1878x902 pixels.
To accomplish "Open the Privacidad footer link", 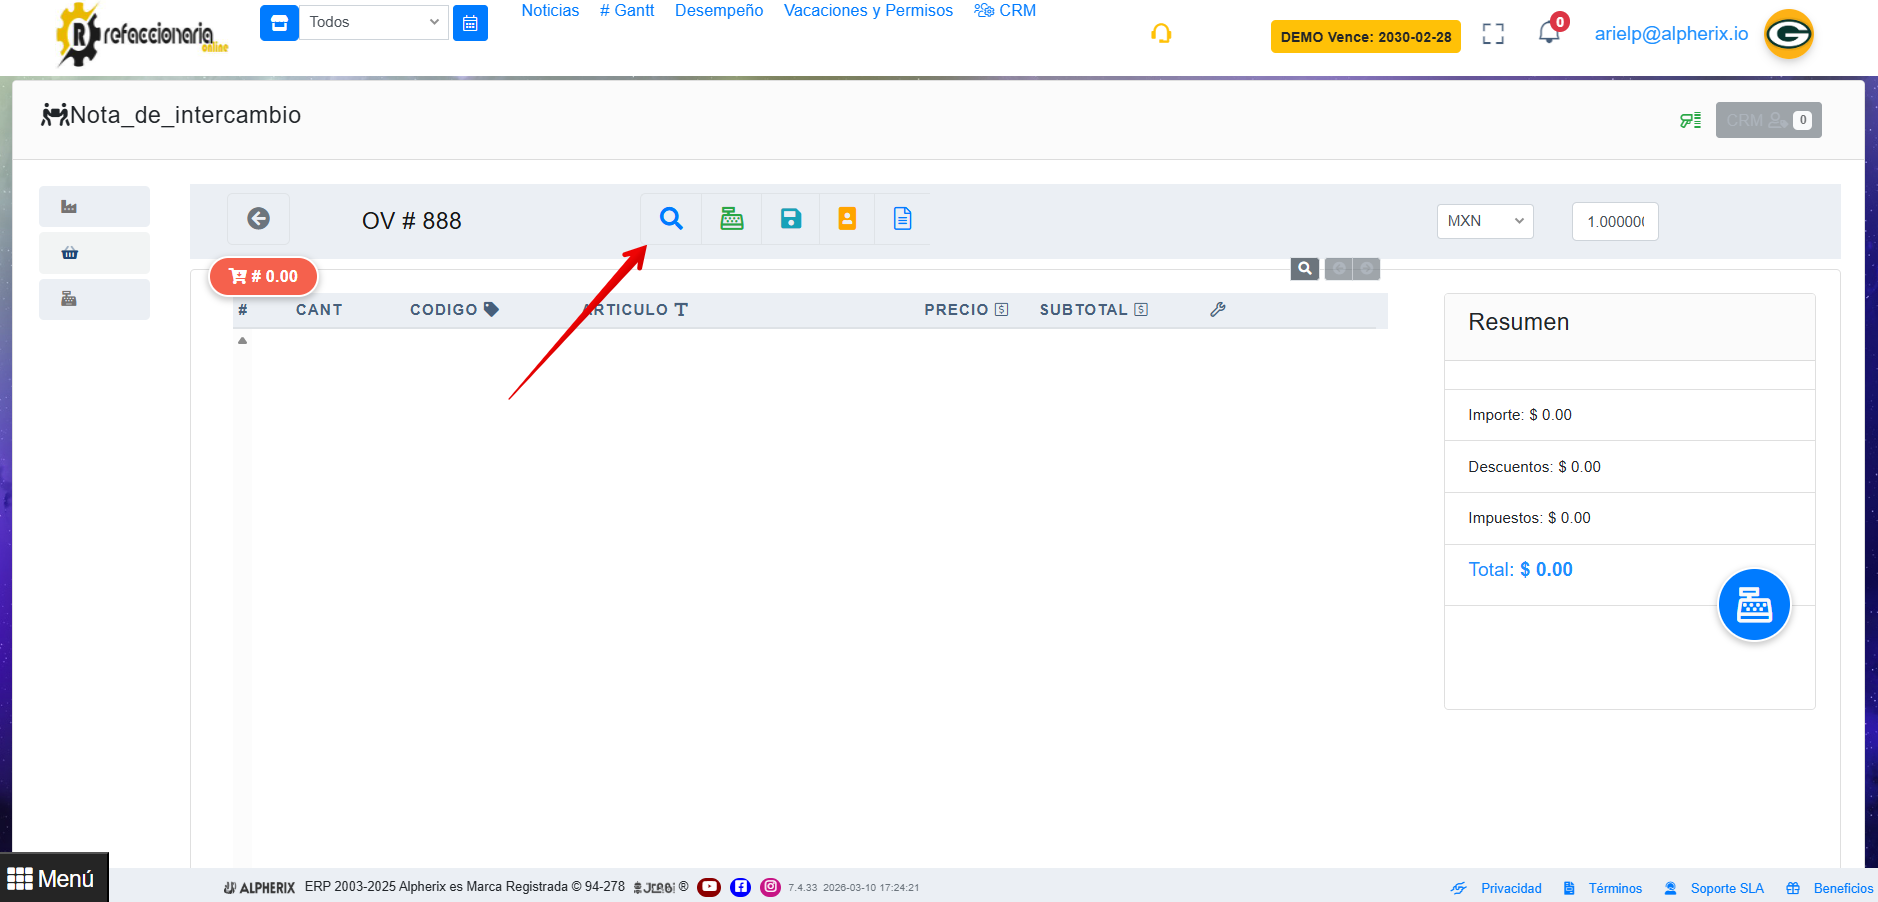I will 1510,888.
